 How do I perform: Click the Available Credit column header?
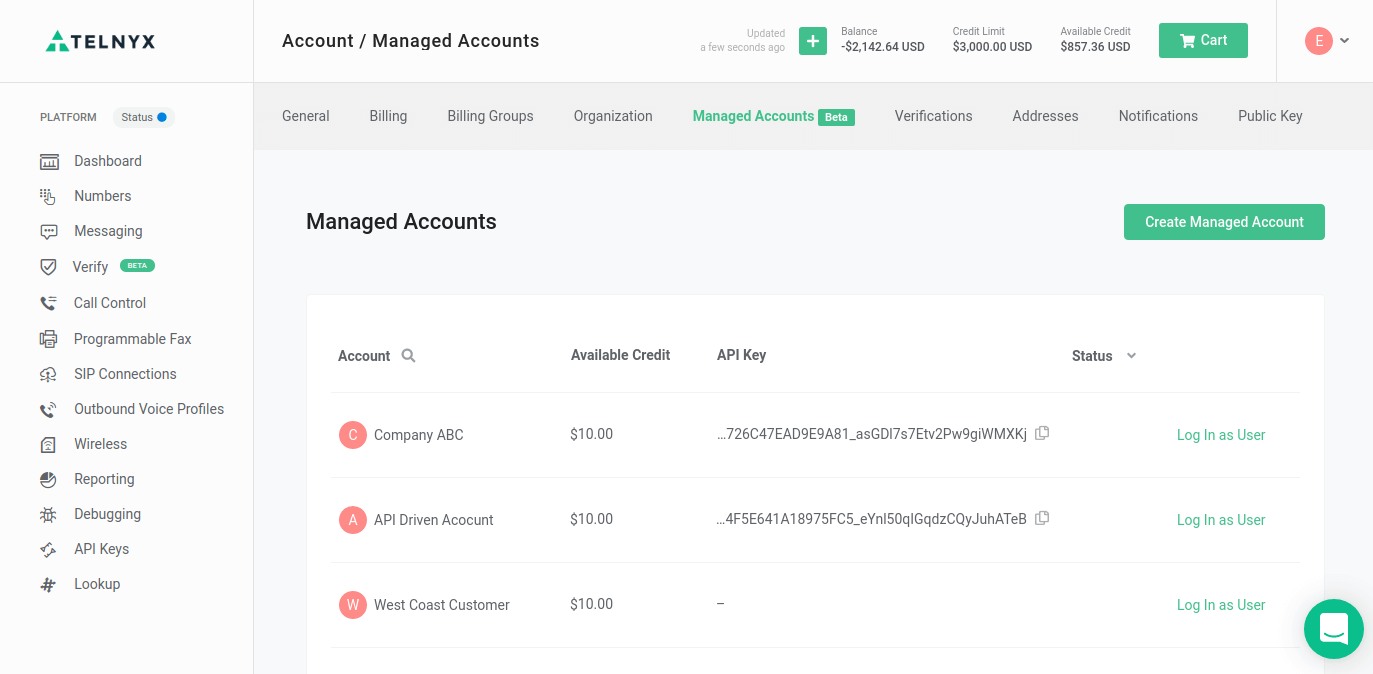620,355
